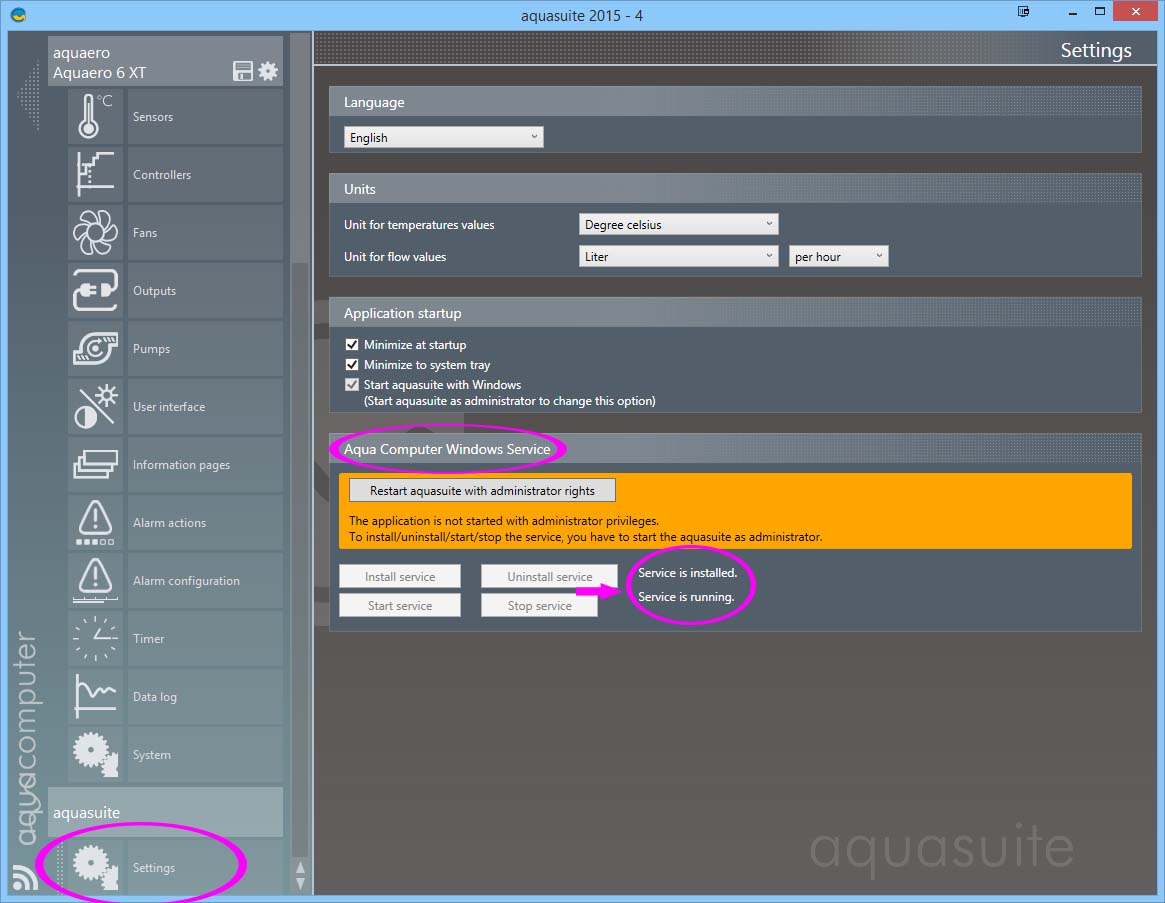The image size is (1165, 903).
Task: Click the Start service button
Action: (400, 606)
